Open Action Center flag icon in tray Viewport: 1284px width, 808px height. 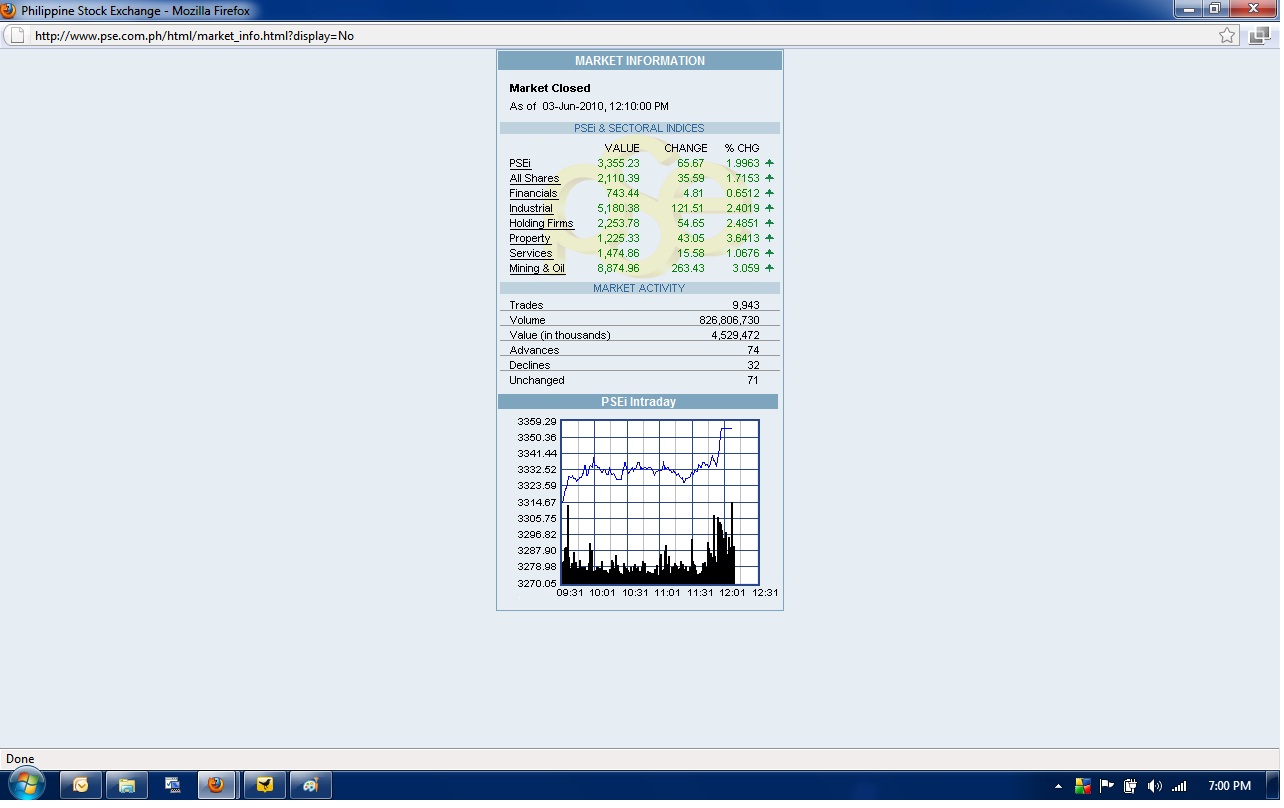coord(1107,786)
